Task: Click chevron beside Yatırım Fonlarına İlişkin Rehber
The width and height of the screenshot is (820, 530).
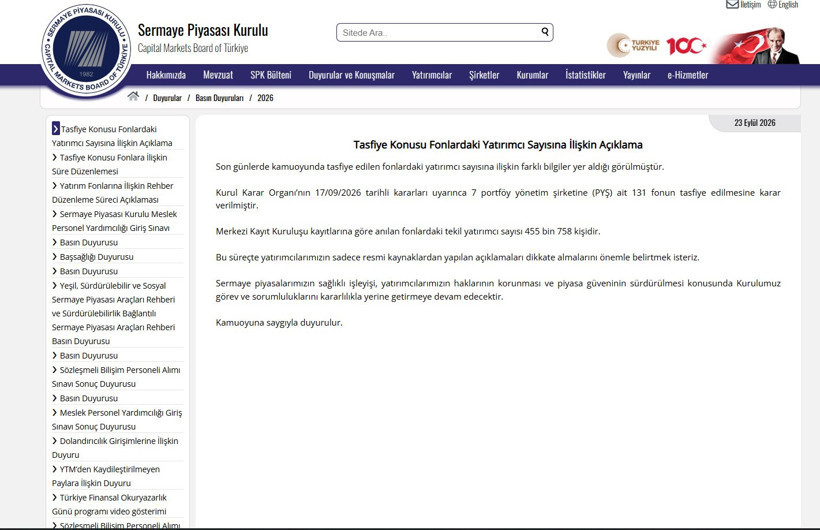Action: click(x=54, y=185)
